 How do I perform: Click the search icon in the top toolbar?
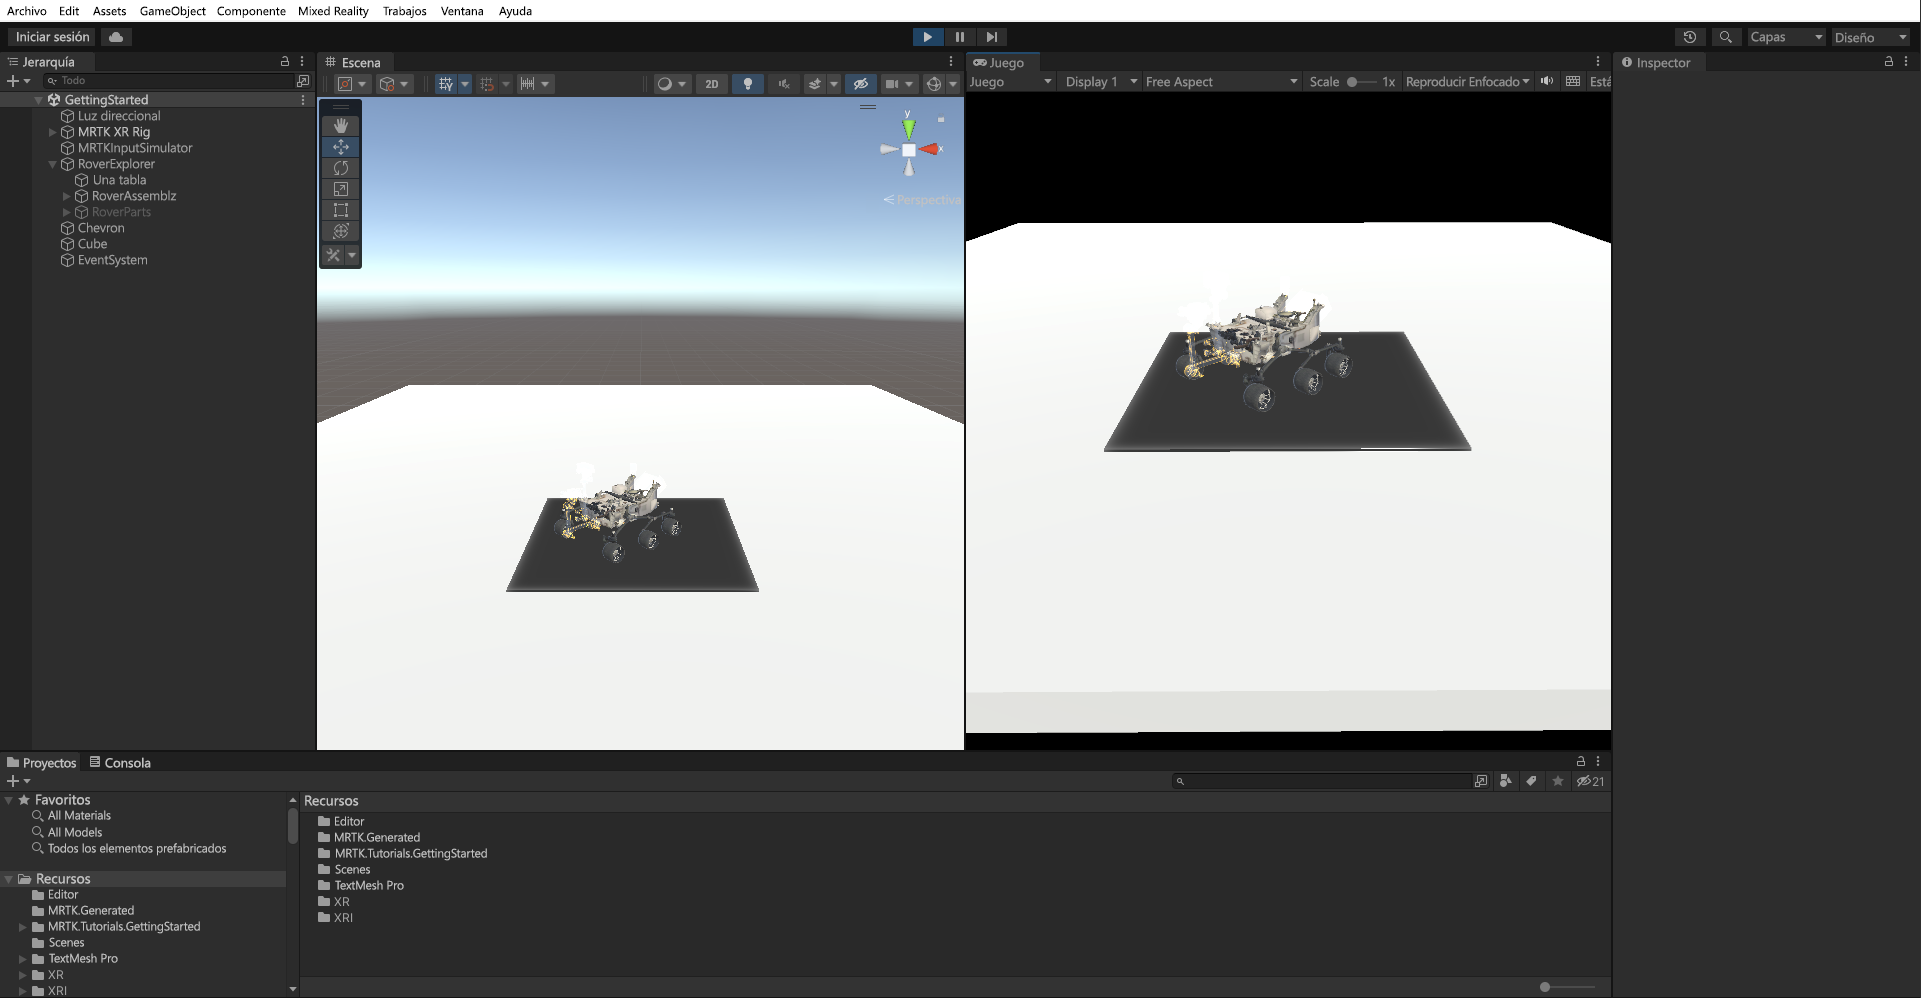pos(1726,36)
